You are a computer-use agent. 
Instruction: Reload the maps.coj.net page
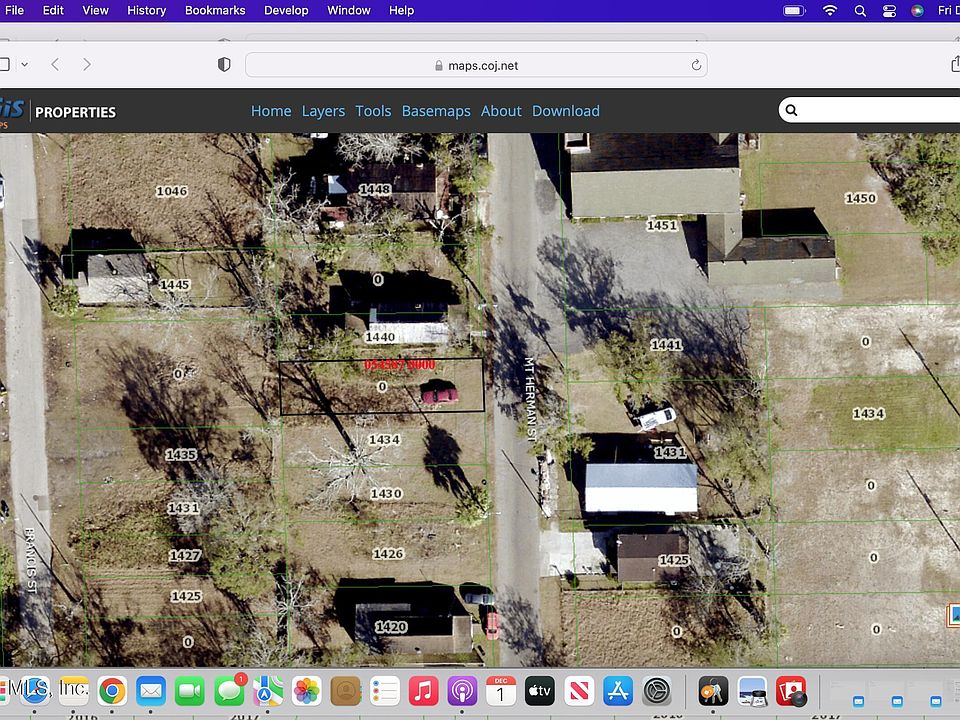(x=696, y=65)
